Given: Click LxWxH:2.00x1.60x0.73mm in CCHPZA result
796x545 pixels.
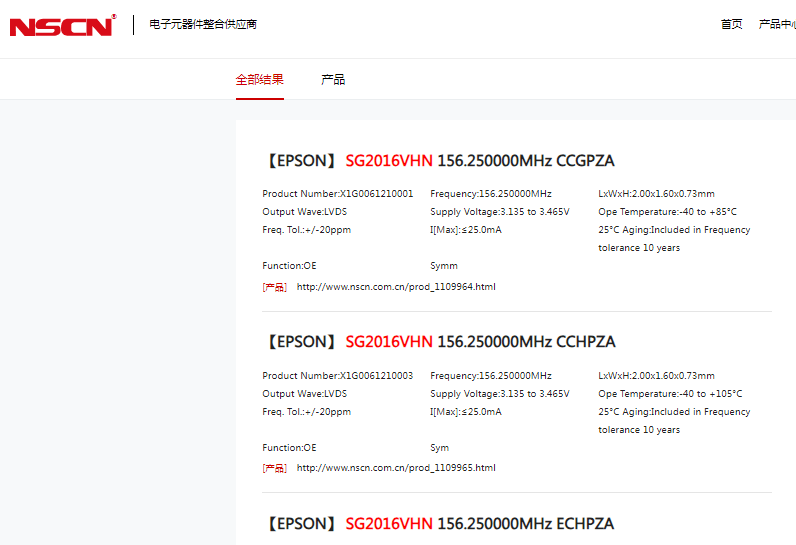Looking at the screenshot, I should (656, 376).
